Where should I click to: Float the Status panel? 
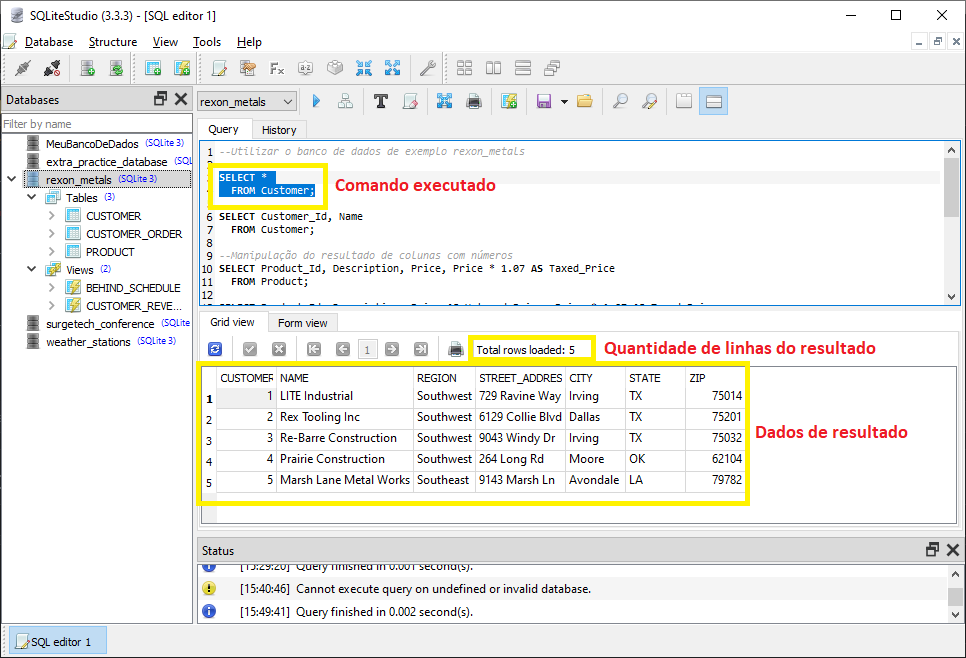pos(933,550)
